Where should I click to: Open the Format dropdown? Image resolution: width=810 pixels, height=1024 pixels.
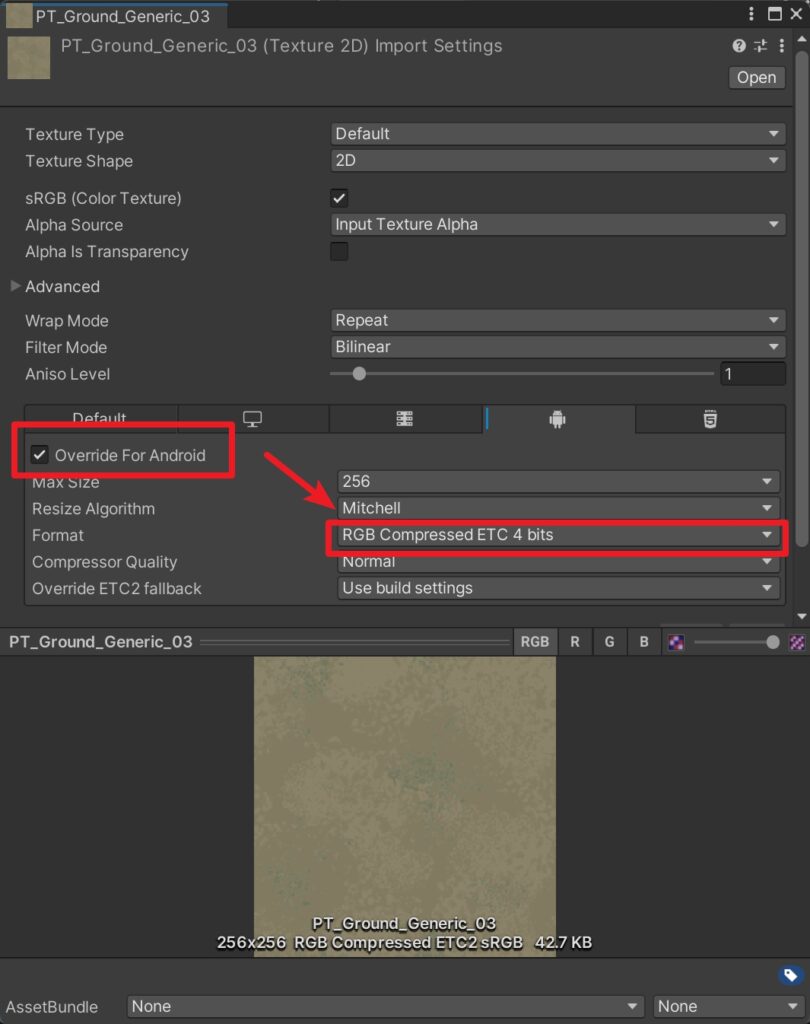click(558, 535)
